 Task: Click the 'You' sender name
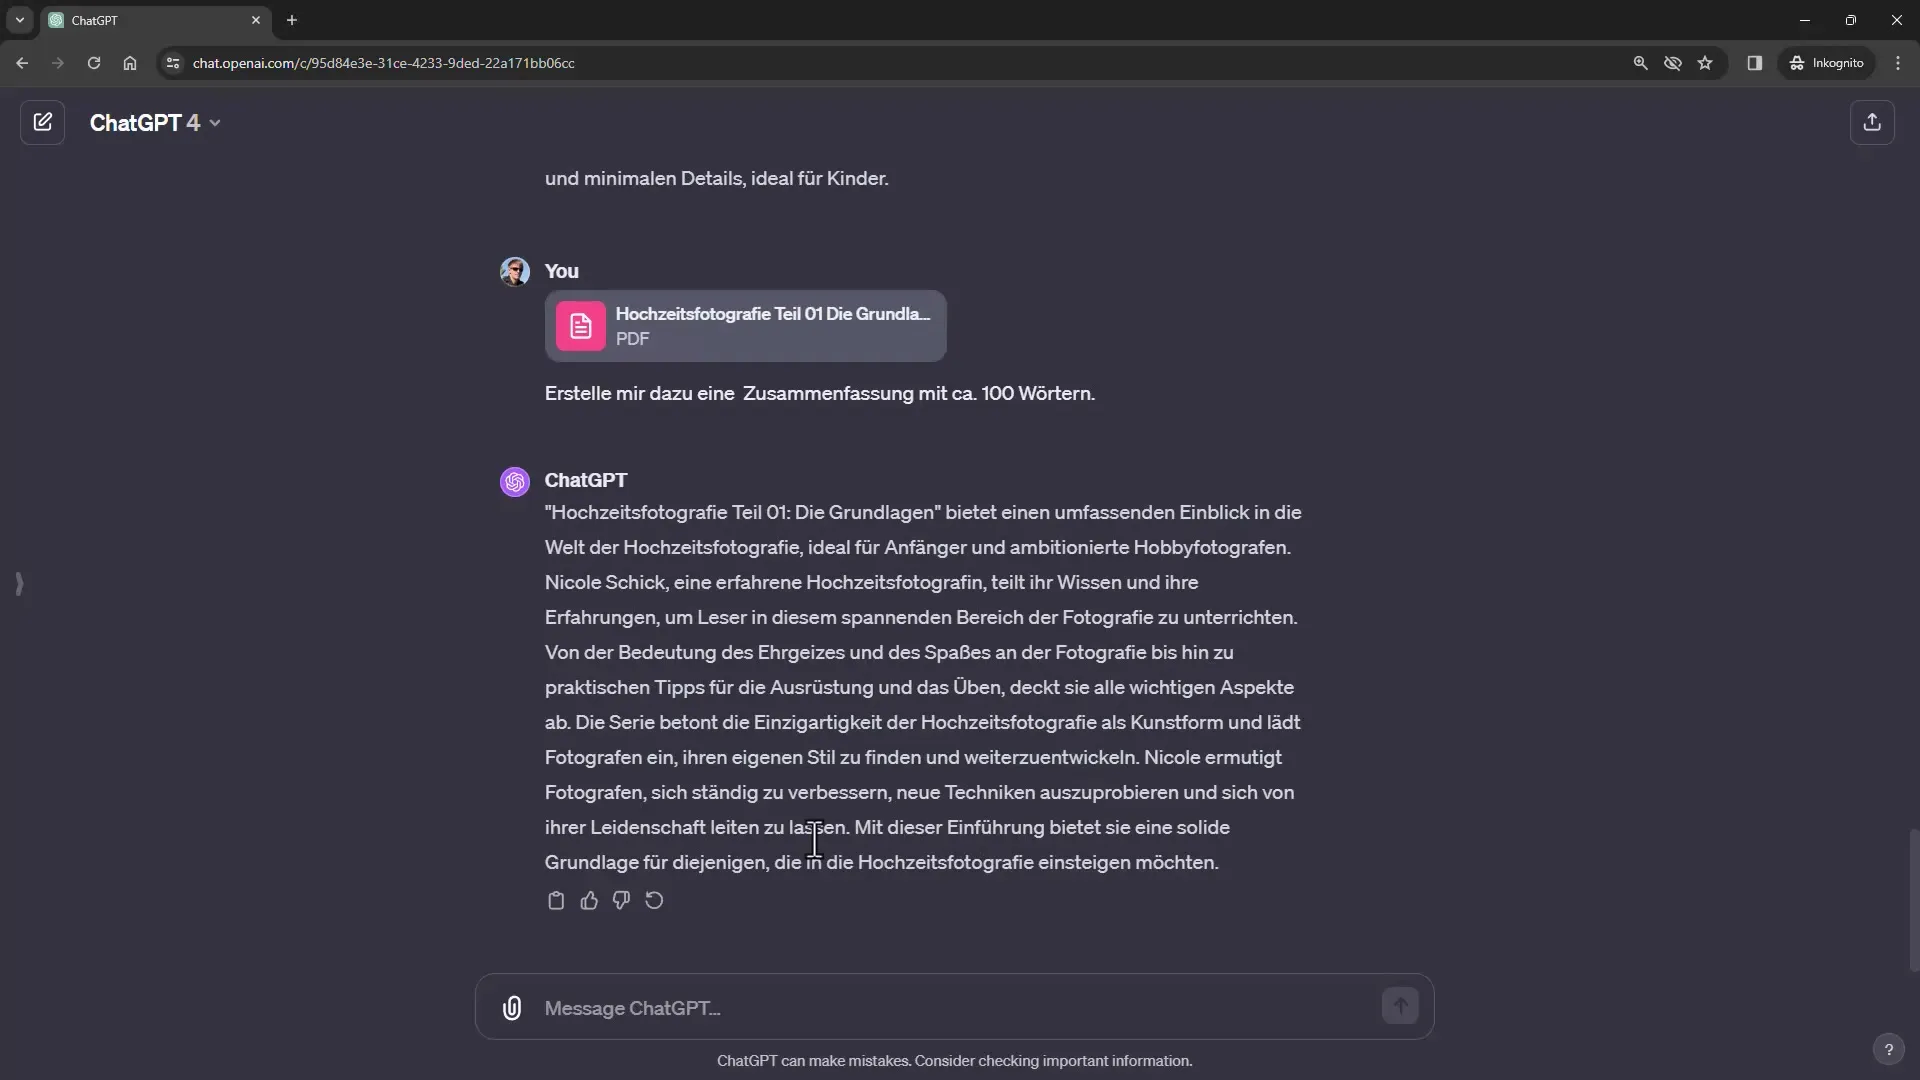pyautogui.click(x=561, y=271)
